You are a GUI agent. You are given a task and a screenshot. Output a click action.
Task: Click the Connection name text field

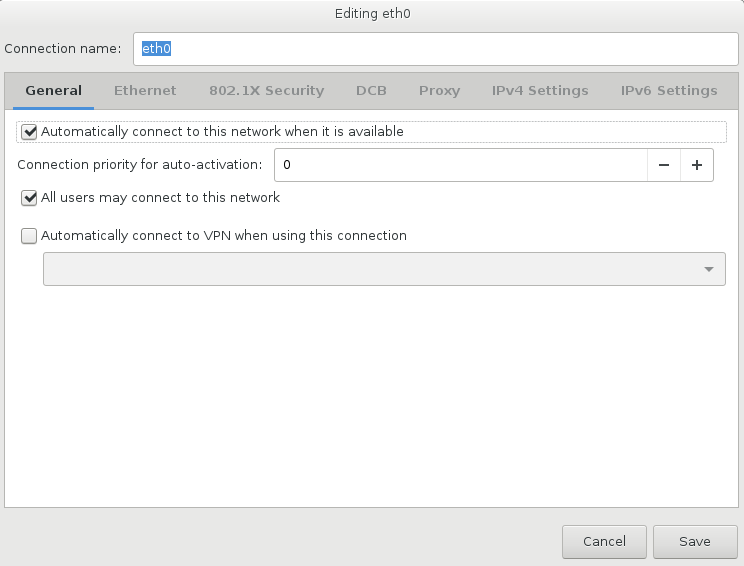point(436,49)
